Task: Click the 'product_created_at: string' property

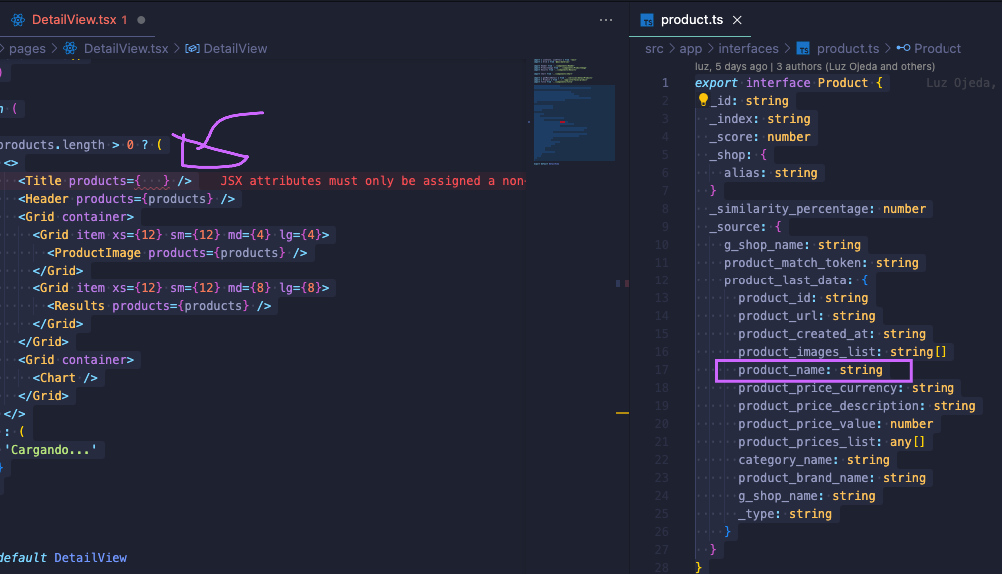Action: click(x=832, y=333)
